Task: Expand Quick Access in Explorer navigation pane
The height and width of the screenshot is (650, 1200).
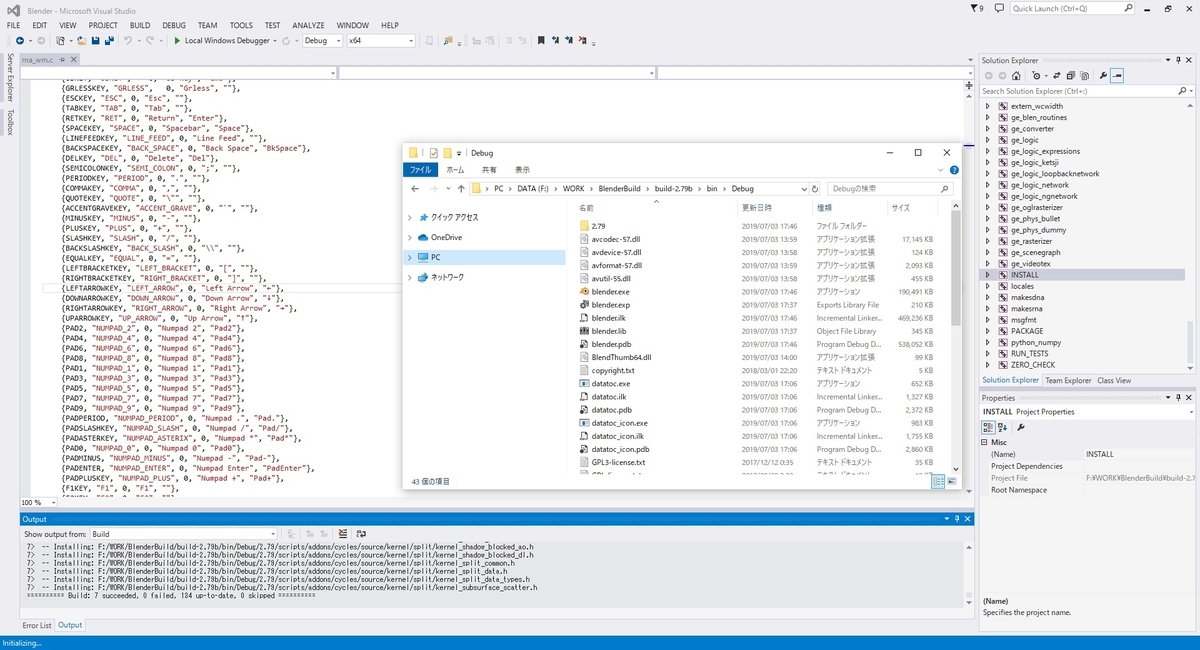Action: [x=409, y=217]
